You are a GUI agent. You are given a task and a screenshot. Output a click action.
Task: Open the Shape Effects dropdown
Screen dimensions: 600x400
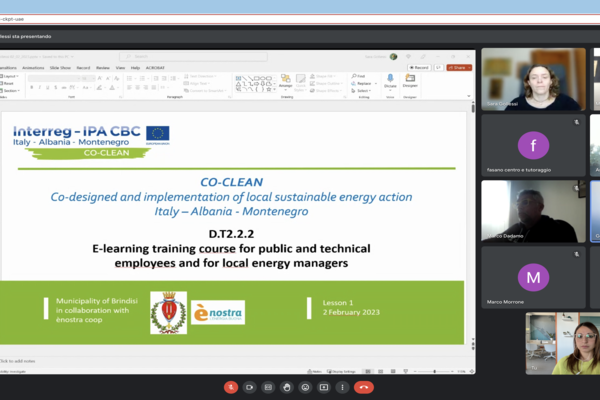[x=326, y=91]
